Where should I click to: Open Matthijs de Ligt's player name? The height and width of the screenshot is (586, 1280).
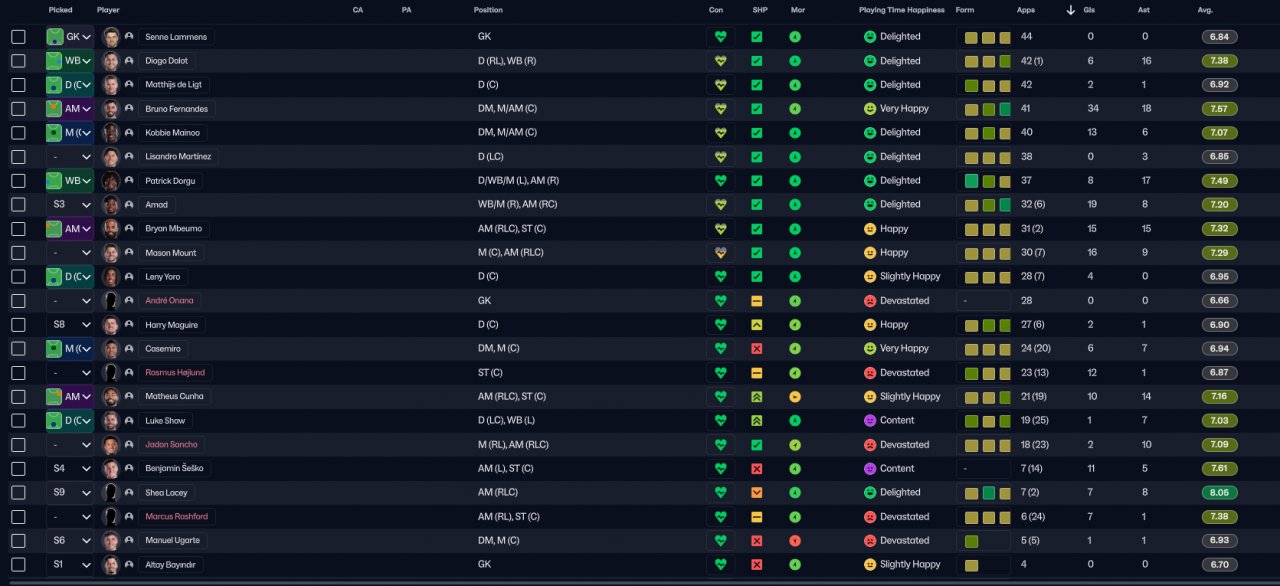pos(173,85)
